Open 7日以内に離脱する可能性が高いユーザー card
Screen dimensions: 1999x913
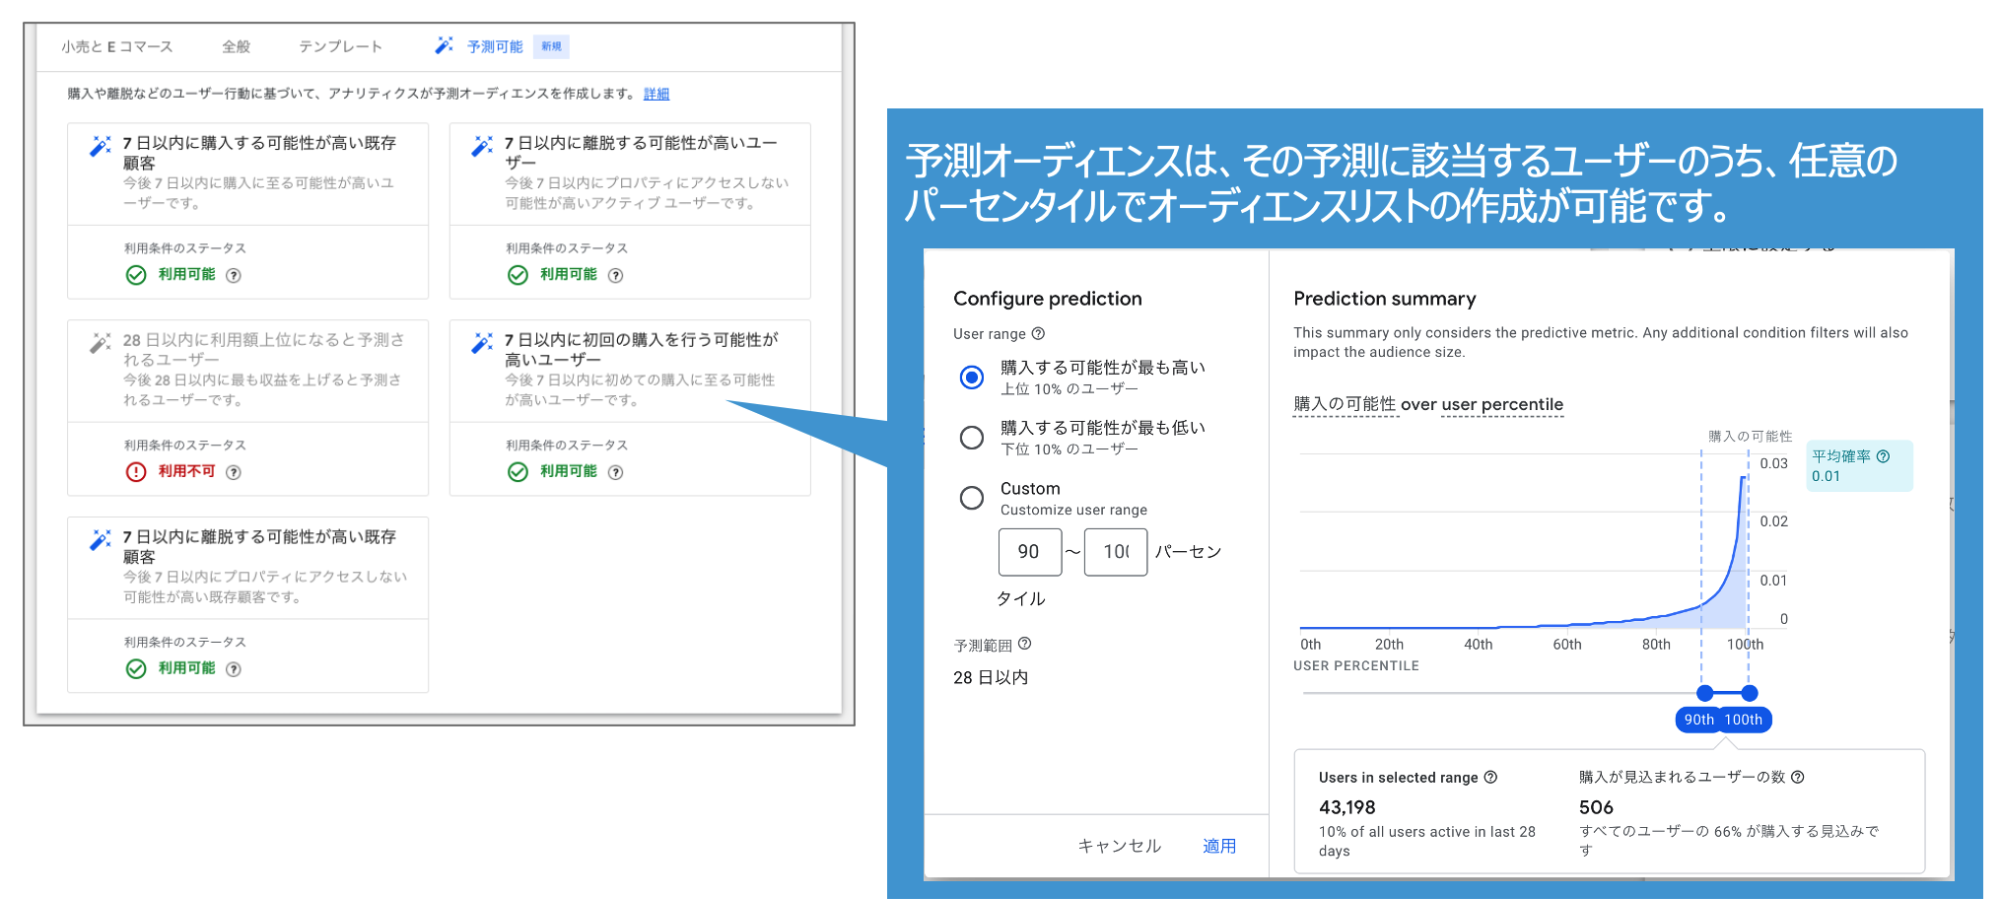click(x=629, y=172)
